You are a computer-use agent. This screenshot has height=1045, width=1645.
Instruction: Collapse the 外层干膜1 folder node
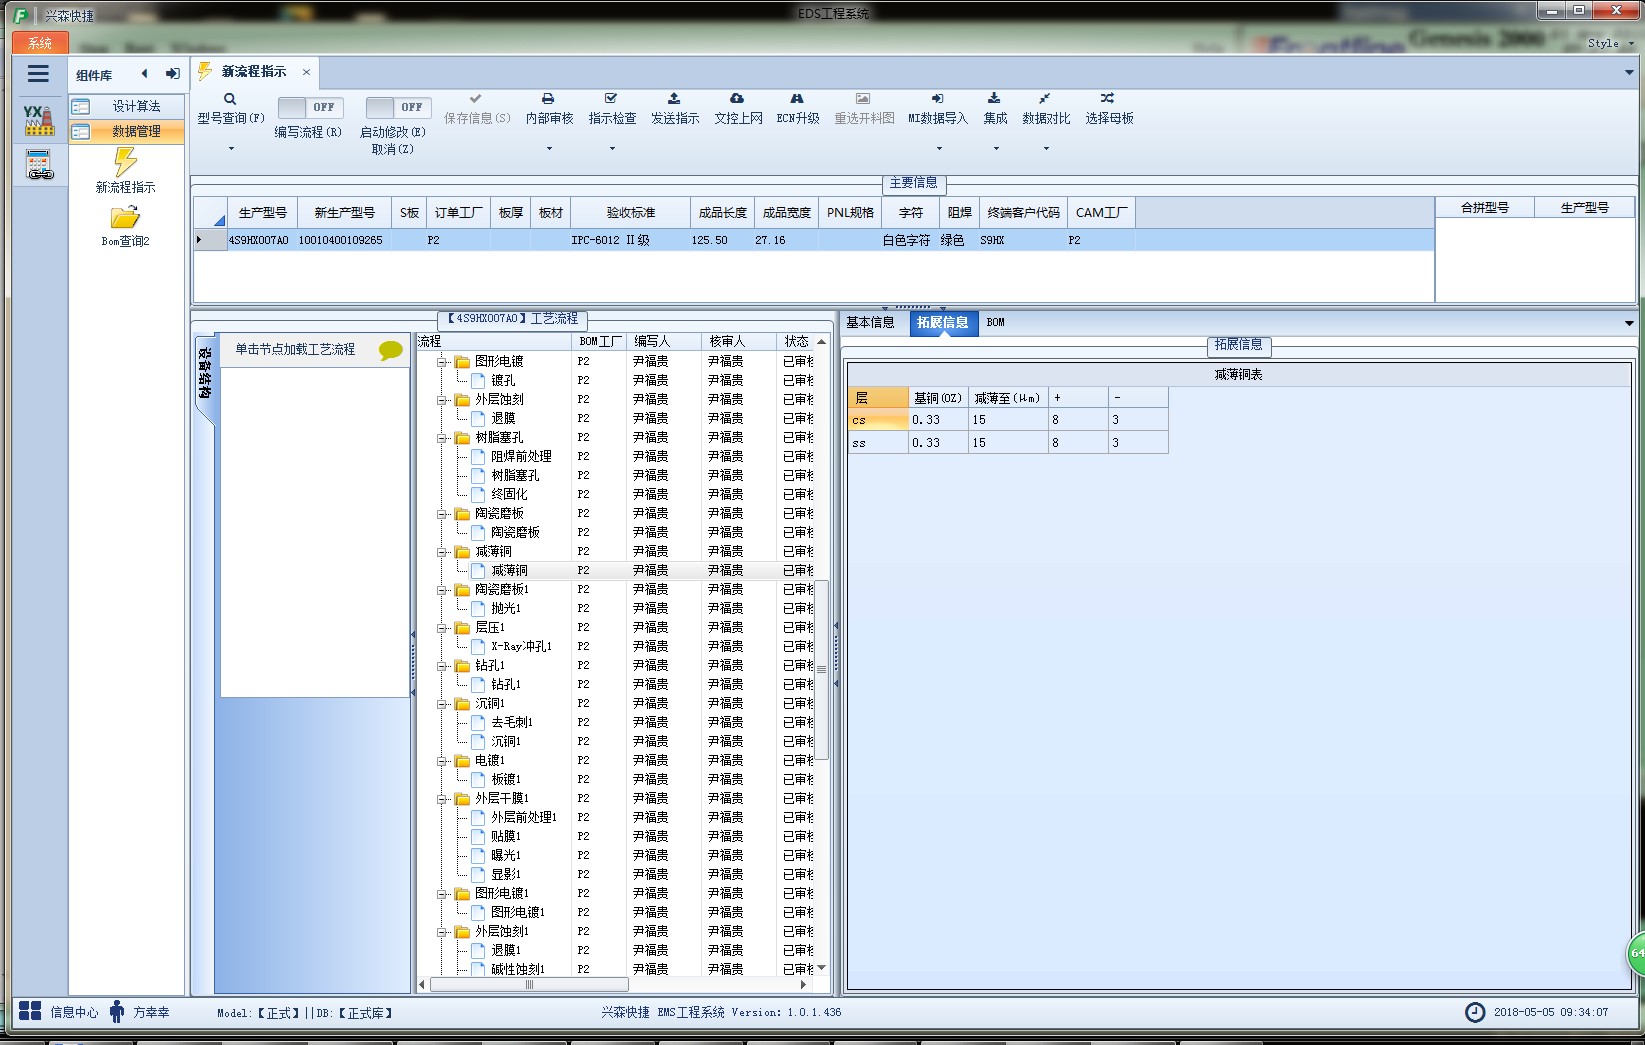[442, 799]
